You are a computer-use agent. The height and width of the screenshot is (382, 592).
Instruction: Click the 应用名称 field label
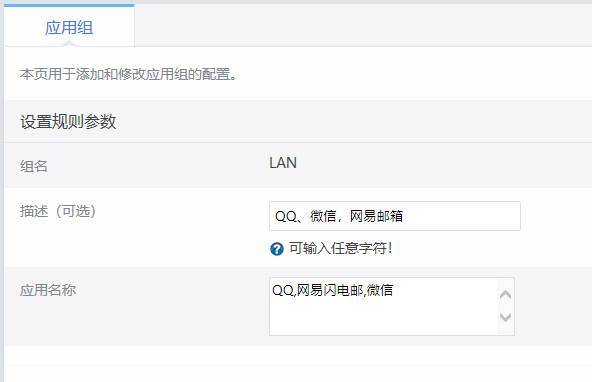click(48, 290)
